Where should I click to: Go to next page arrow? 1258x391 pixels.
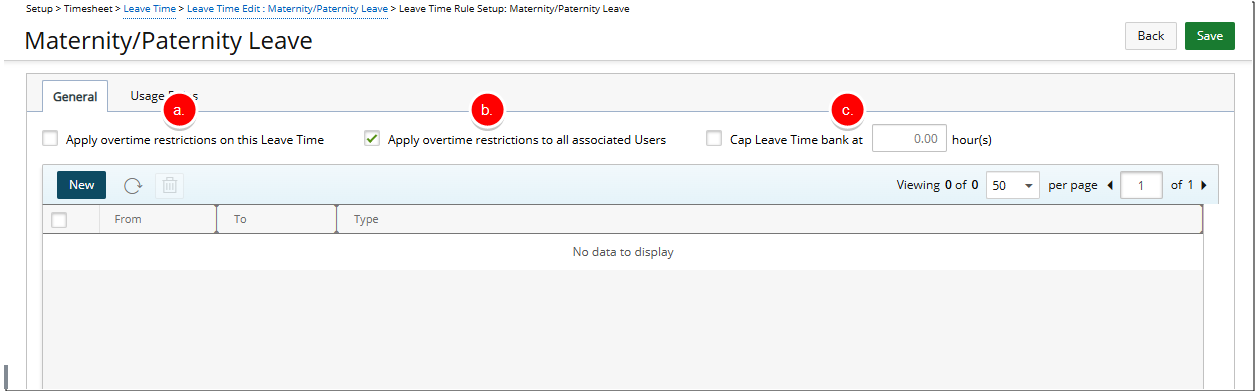[1203, 185]
